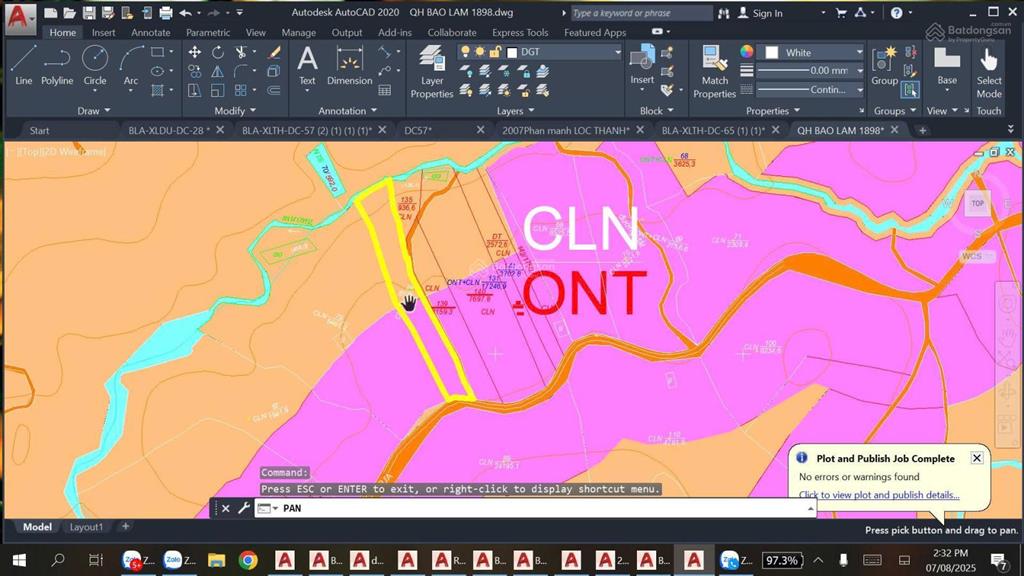Expand the Properties panel title
Image resolution: width=1024 pixels, height=576 pixels.
tap(773, 110)
